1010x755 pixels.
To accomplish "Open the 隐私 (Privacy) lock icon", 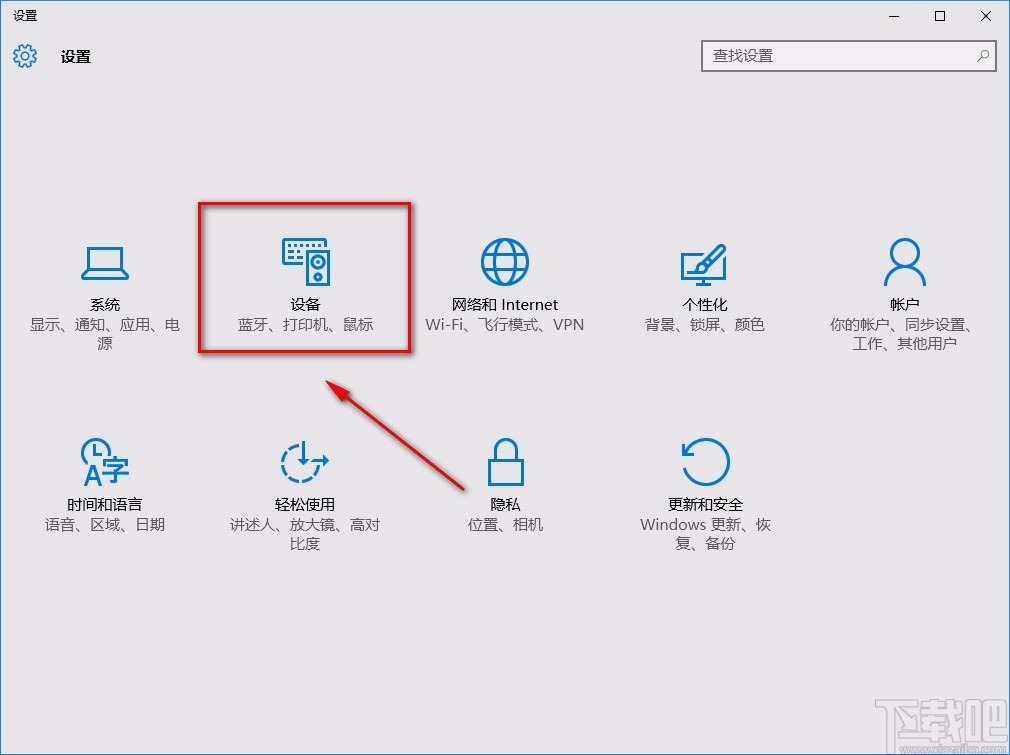I will 504,461.
